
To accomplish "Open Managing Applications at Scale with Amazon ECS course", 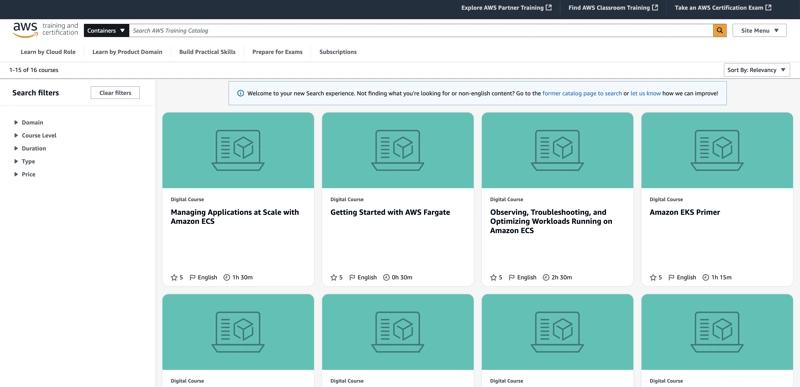I will click(235, 217).
